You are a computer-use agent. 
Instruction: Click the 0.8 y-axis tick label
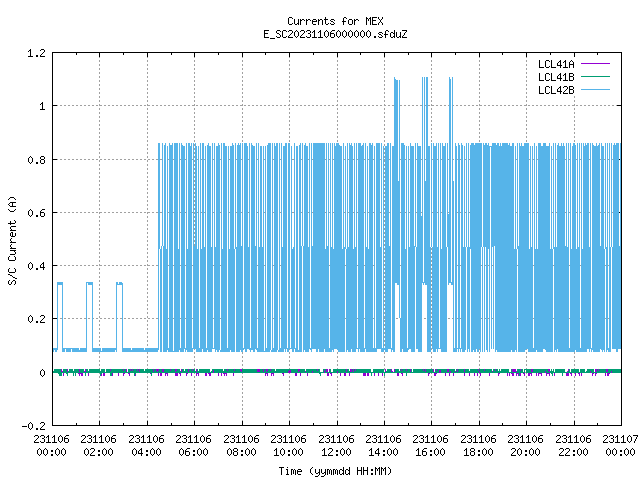pos(36,160)
